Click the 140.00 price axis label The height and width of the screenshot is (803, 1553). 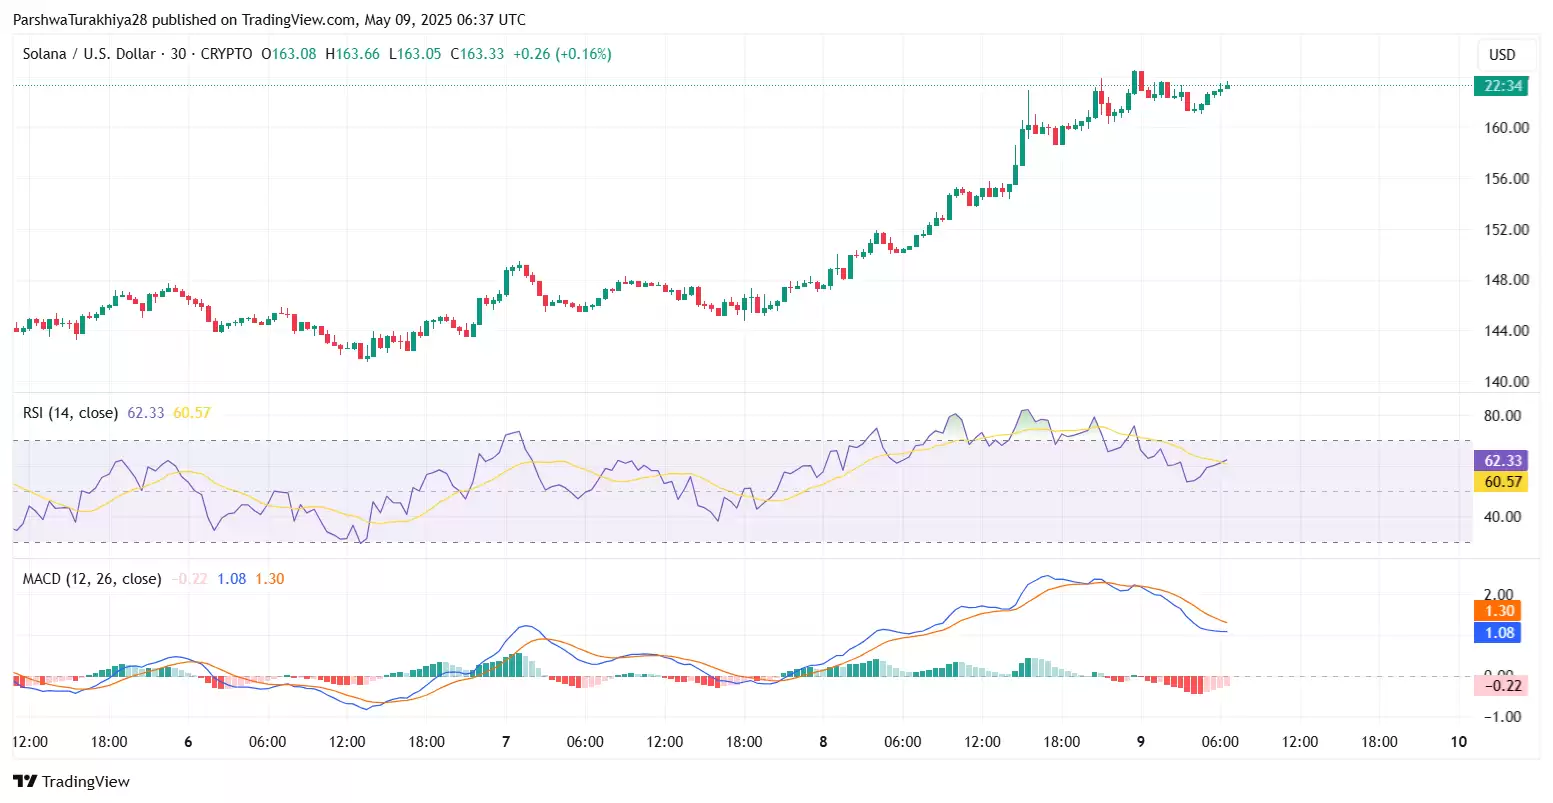click(x=1507, y=381)
